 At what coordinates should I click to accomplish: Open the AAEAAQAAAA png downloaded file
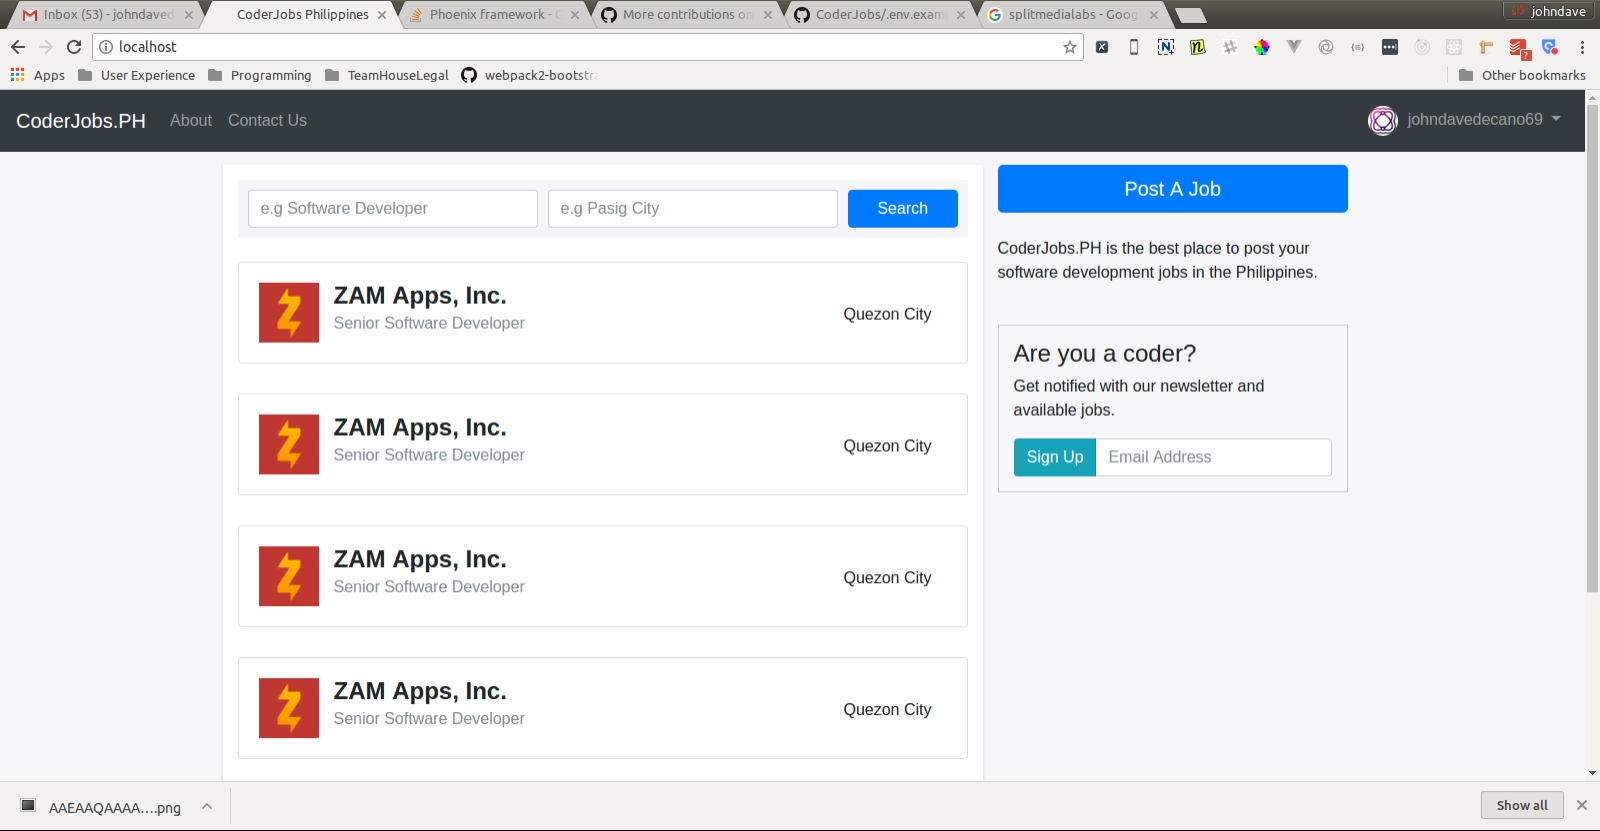(x=101, y=806)
